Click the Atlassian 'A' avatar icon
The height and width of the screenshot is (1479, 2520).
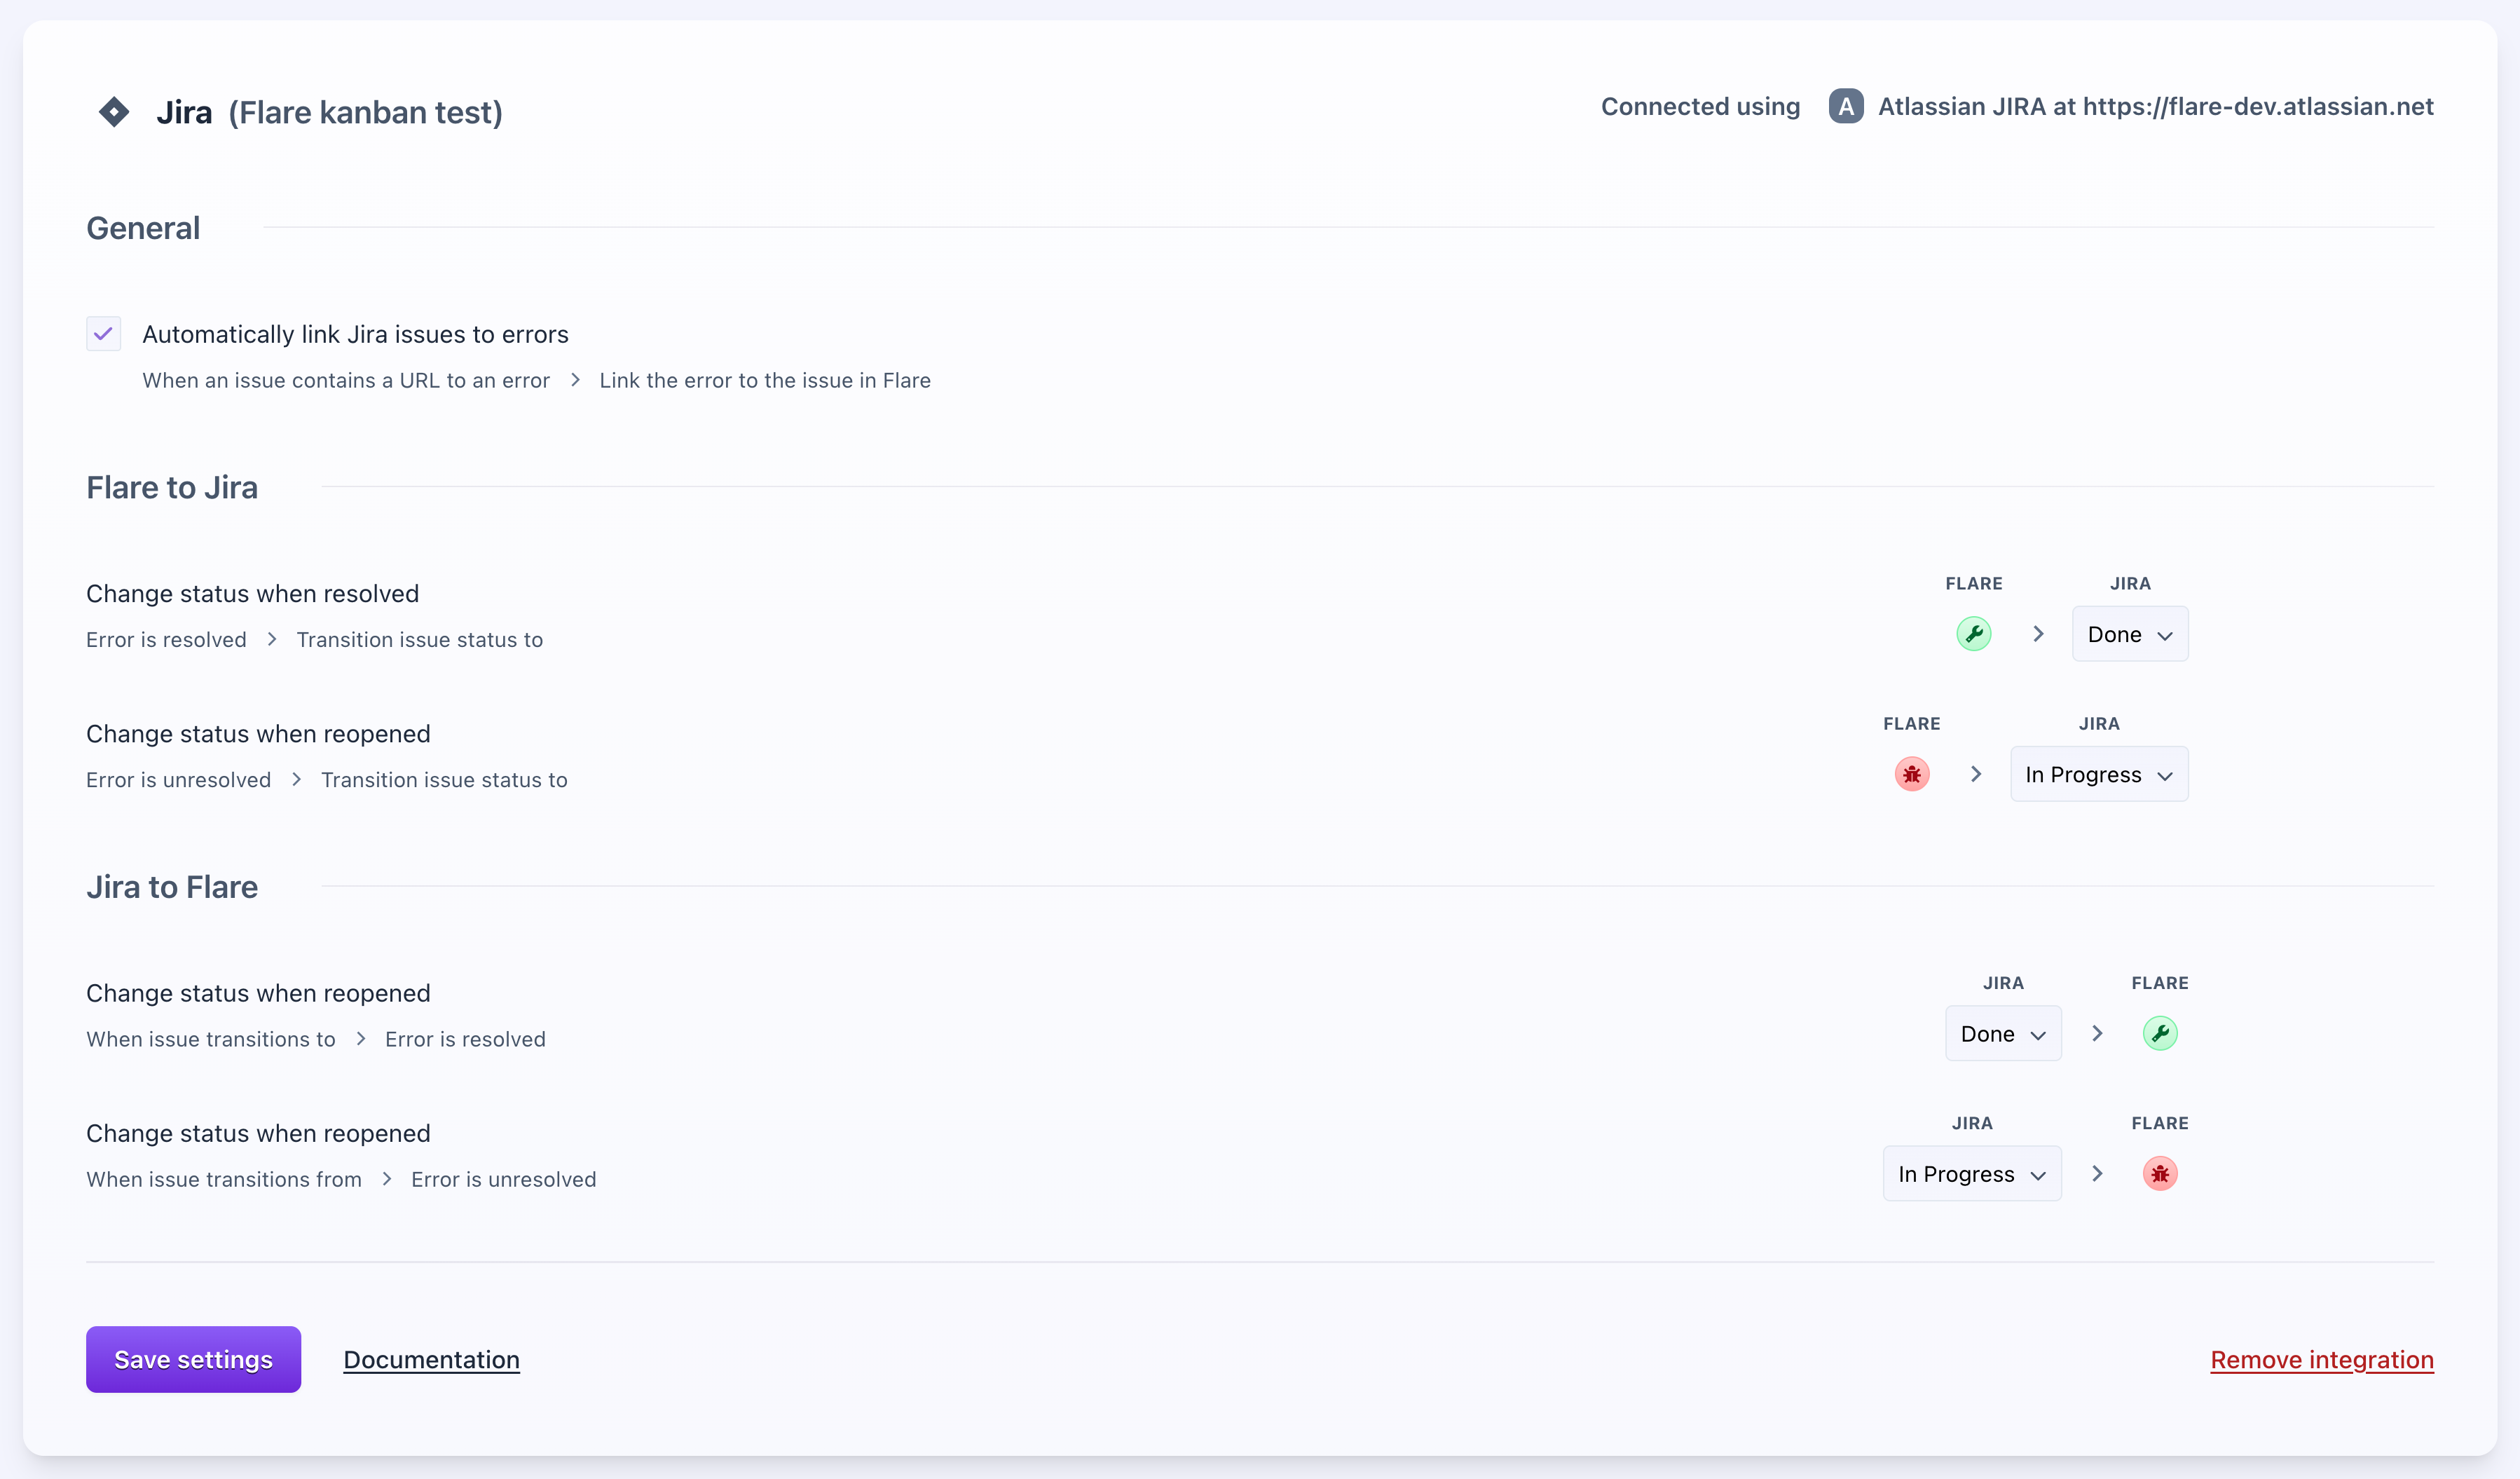1845,106
